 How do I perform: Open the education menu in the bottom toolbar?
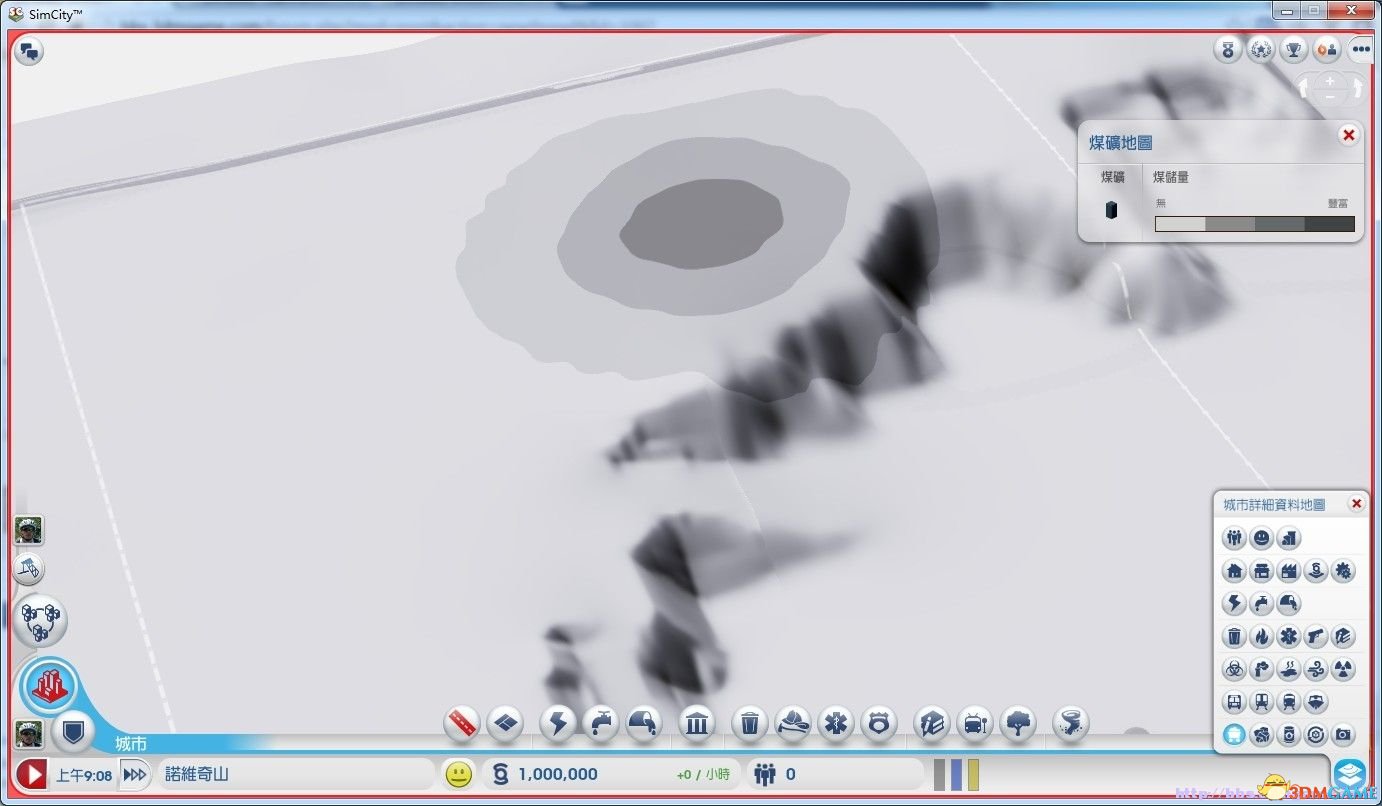(x=932, y=722)
